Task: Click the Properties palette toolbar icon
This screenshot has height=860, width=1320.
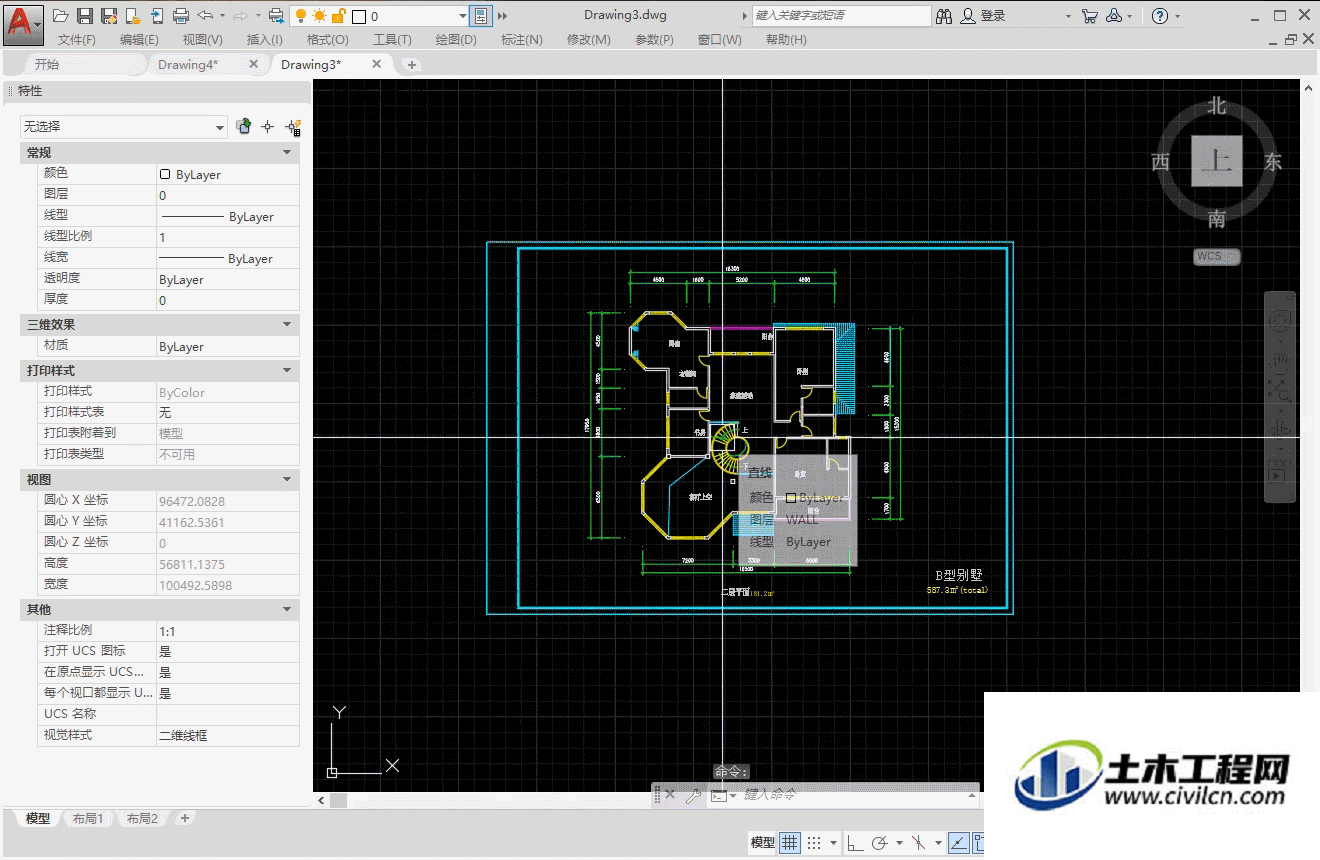Action: click(481, 16)
